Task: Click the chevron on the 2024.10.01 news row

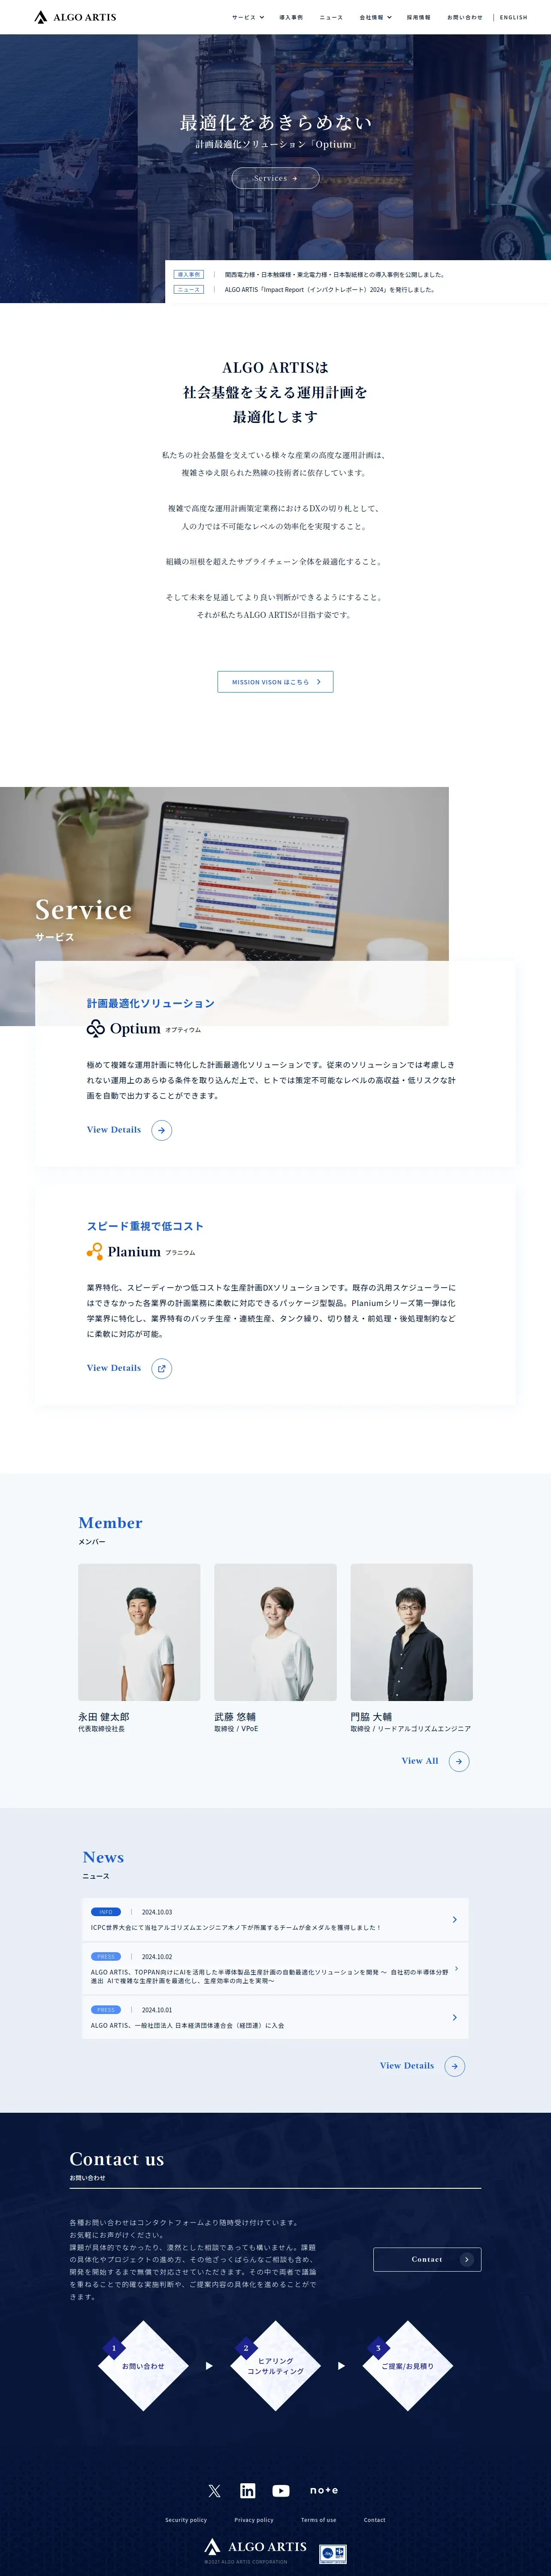Action: (454, 2017)
